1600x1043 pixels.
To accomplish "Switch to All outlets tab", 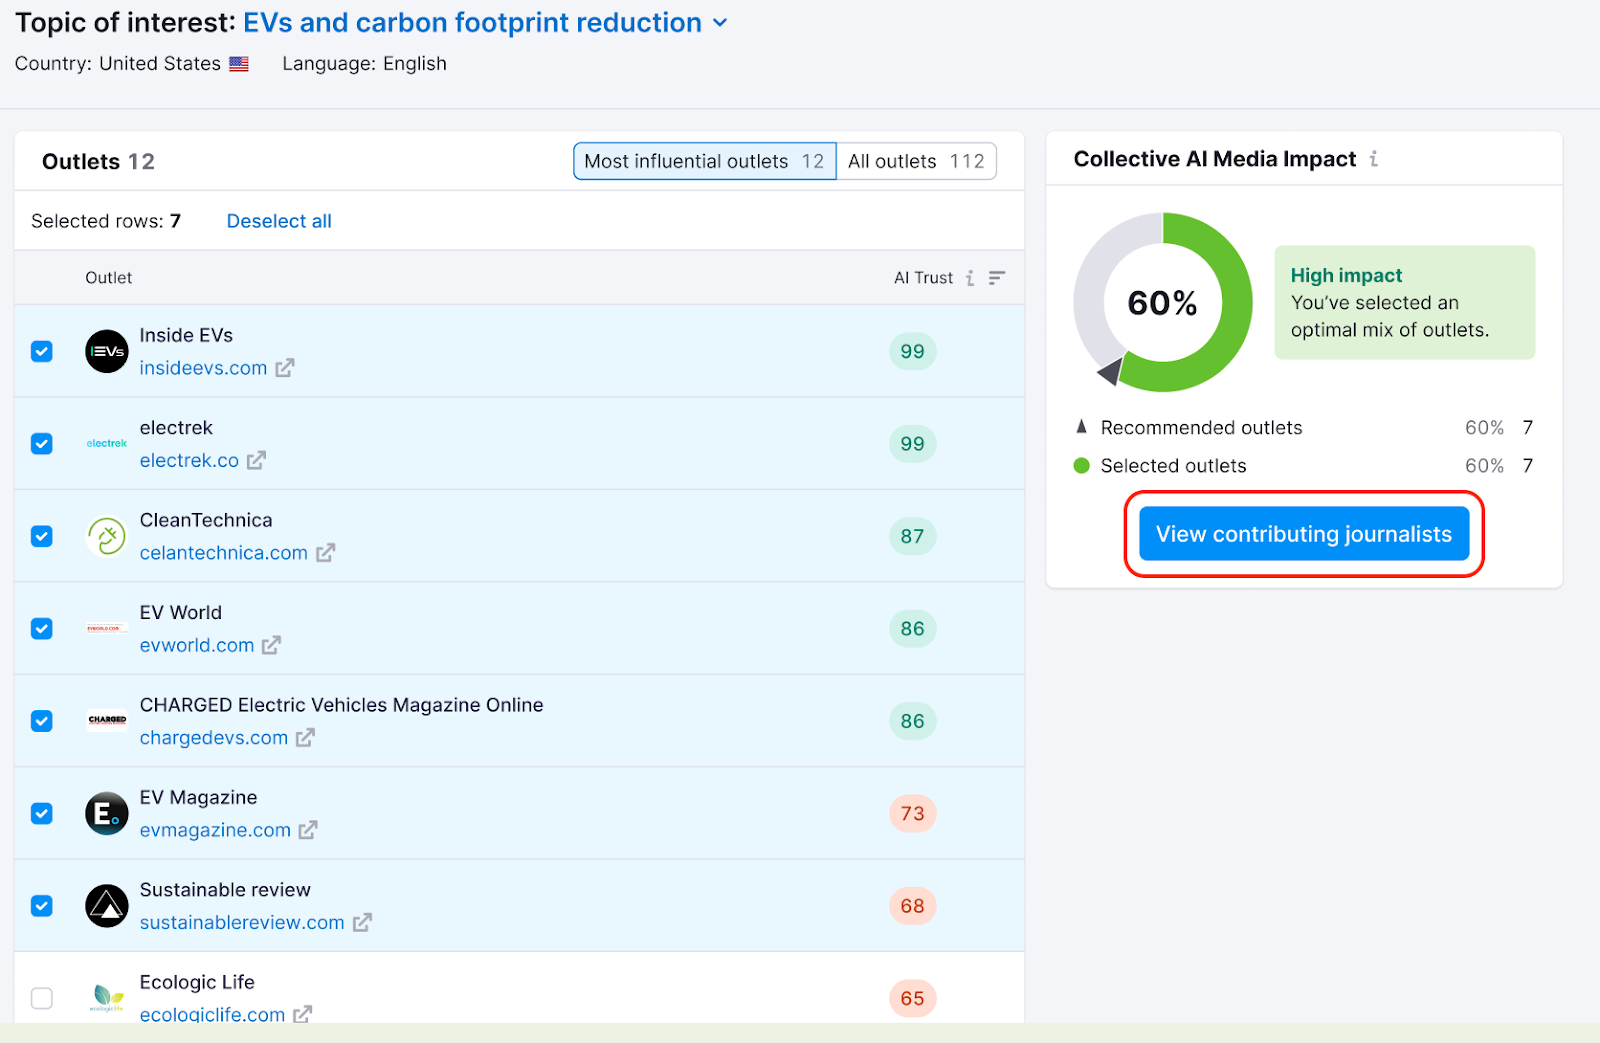I will tap(915, 161).
